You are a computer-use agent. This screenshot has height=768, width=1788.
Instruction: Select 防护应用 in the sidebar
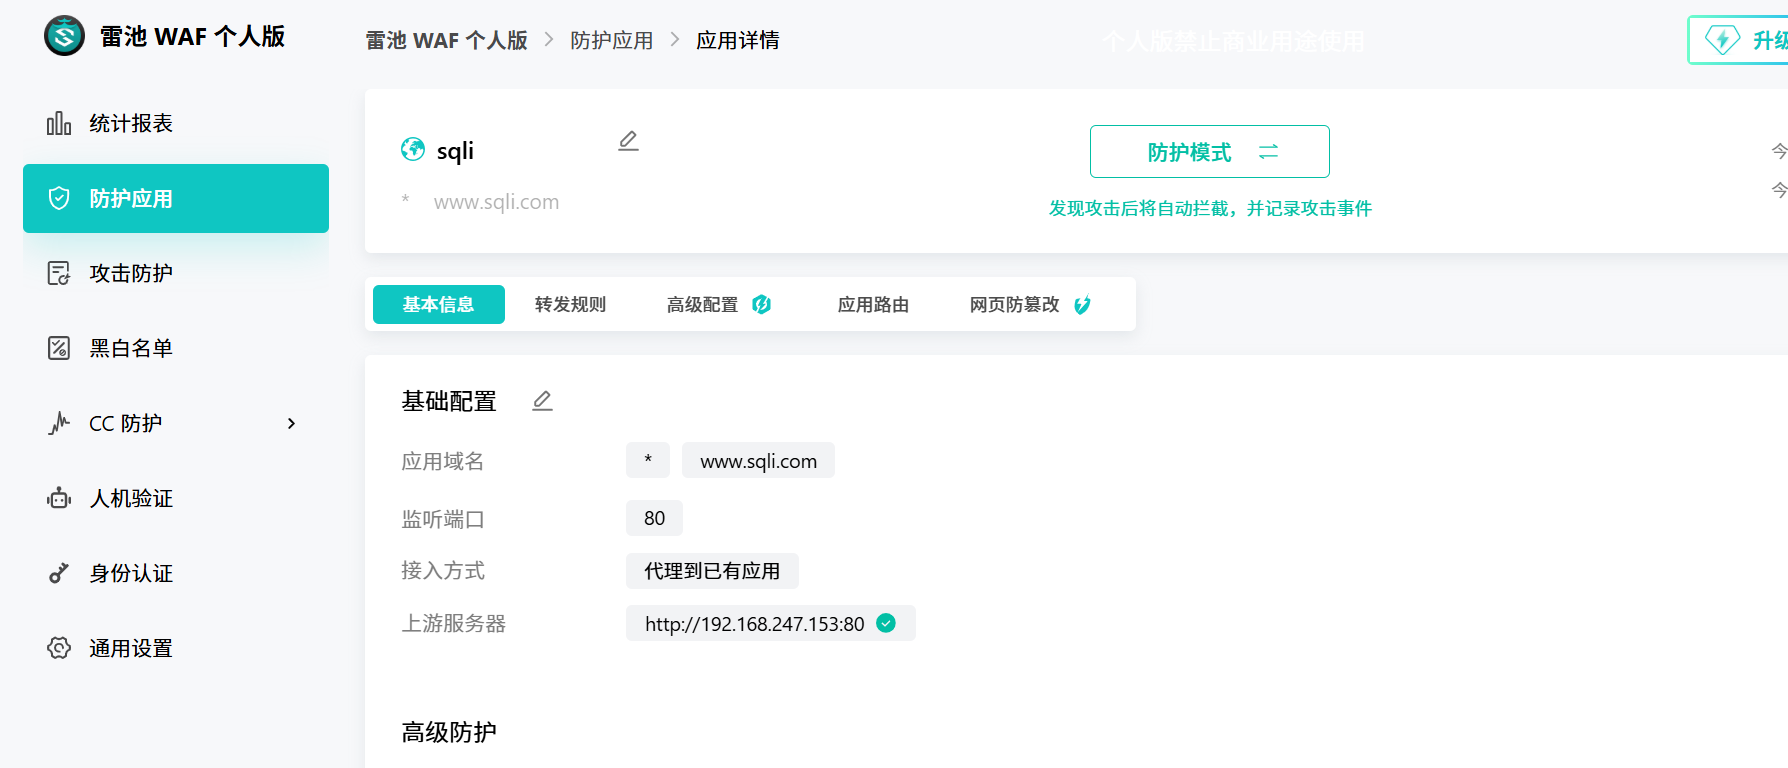click(176, 198)
